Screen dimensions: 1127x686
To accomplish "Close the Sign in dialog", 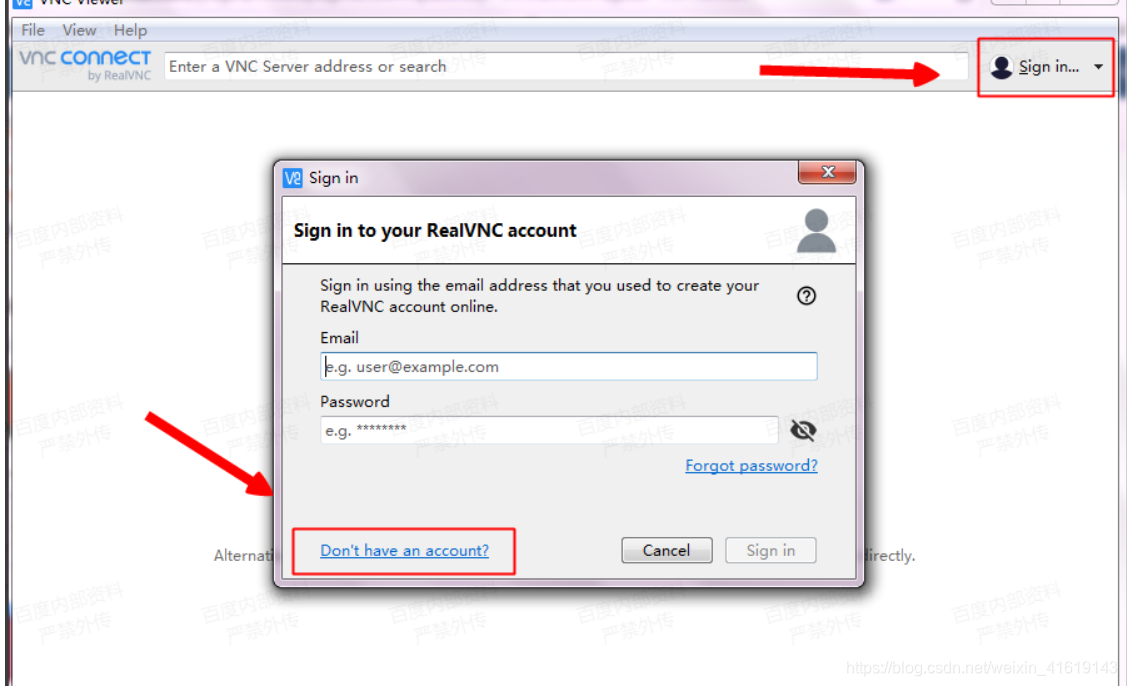I will click(827, 172).
